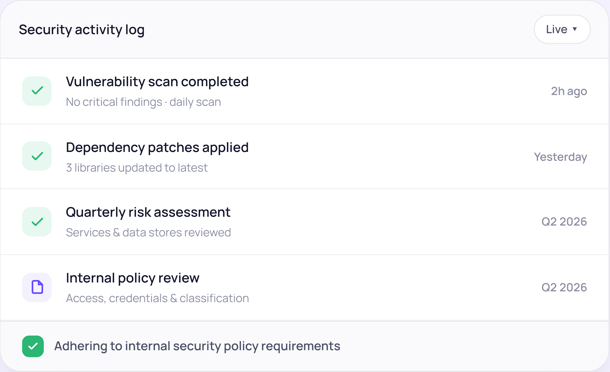
Task: Click the green check icon for Vulnerability scan
Action: click(37, 91)
